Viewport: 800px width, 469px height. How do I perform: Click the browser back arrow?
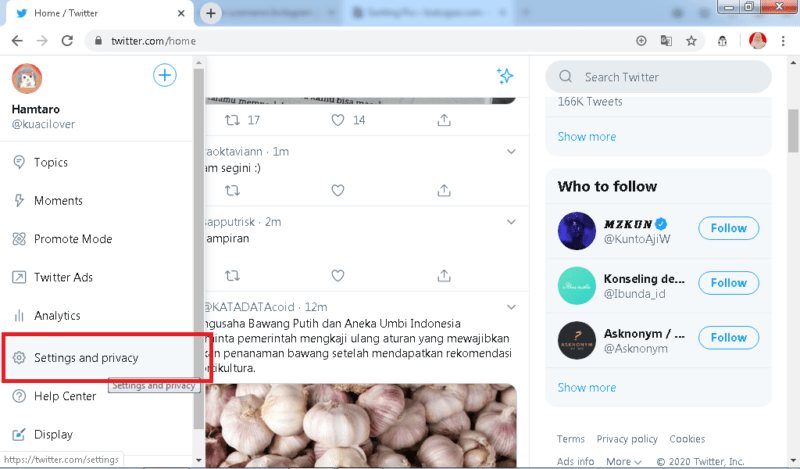[x=17, y=41]
